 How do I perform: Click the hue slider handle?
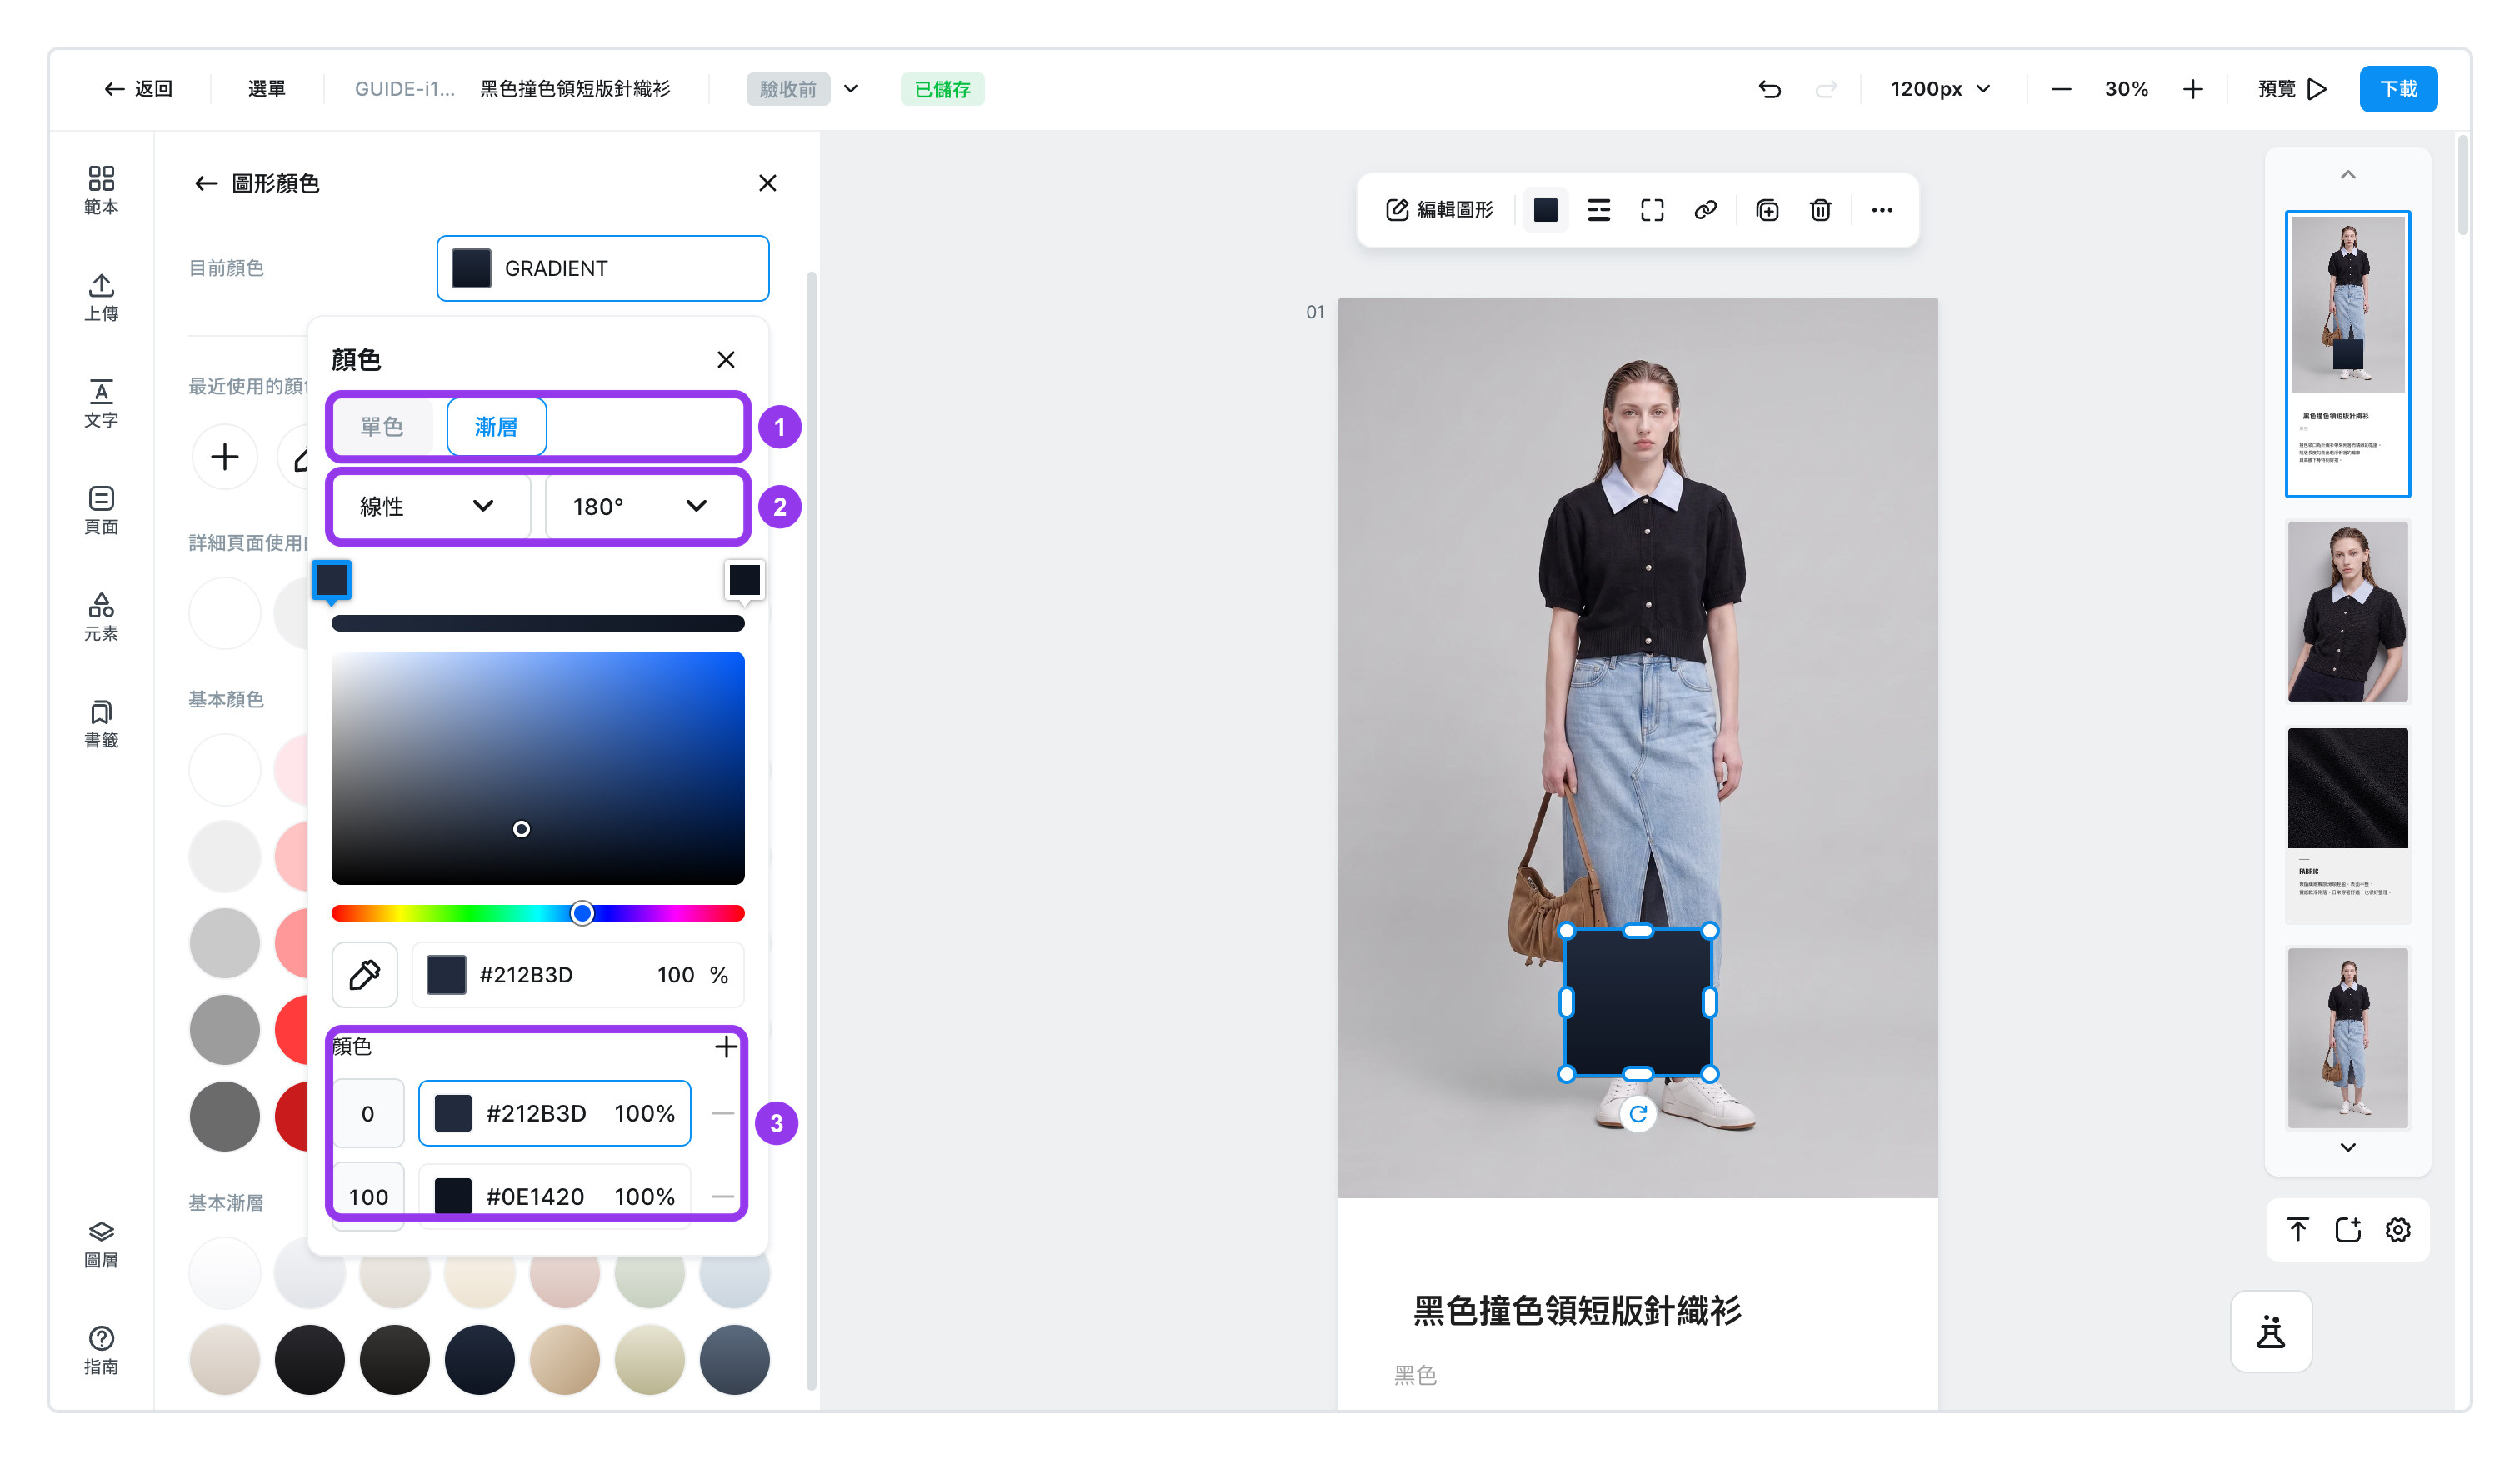coord(582,912)
